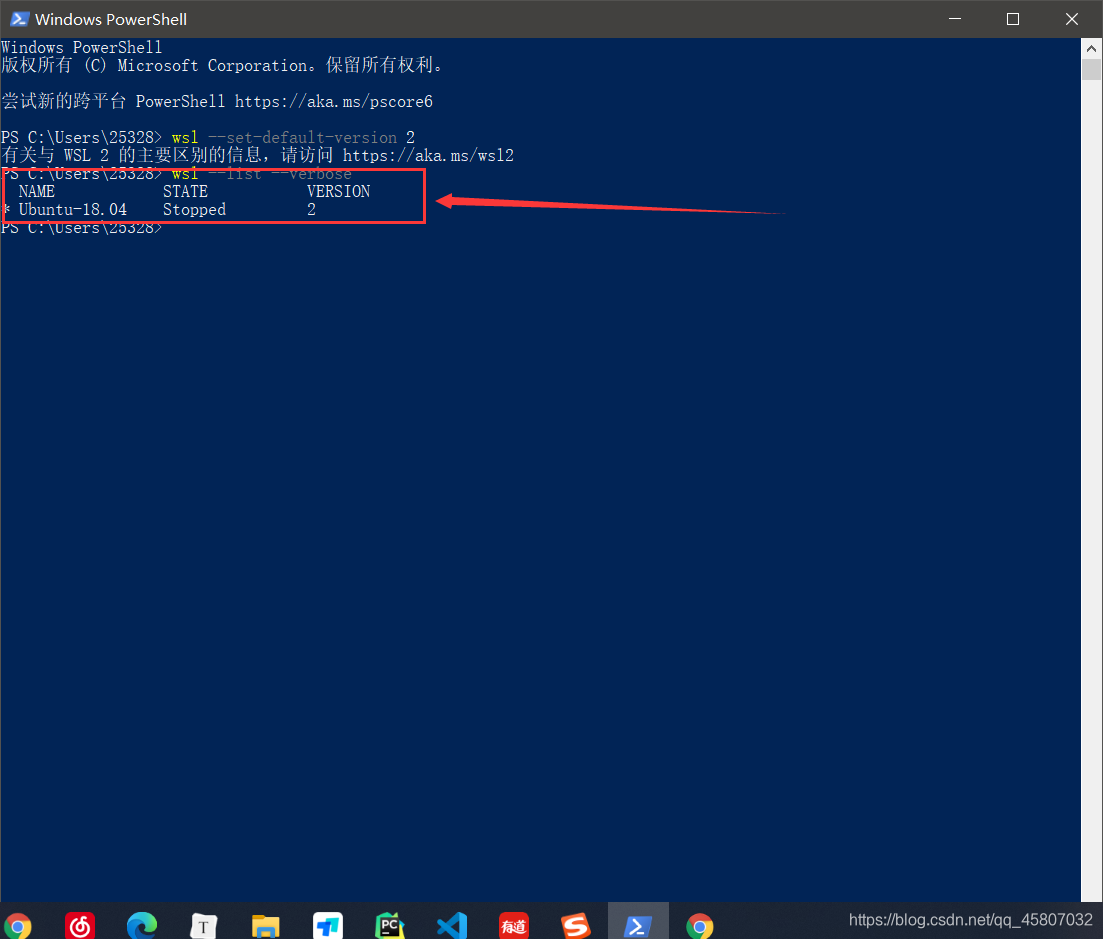Switch to the PowerShell taskbar button
The height and width of the screenshot is (939, 1103).
(x=638, y=921)
